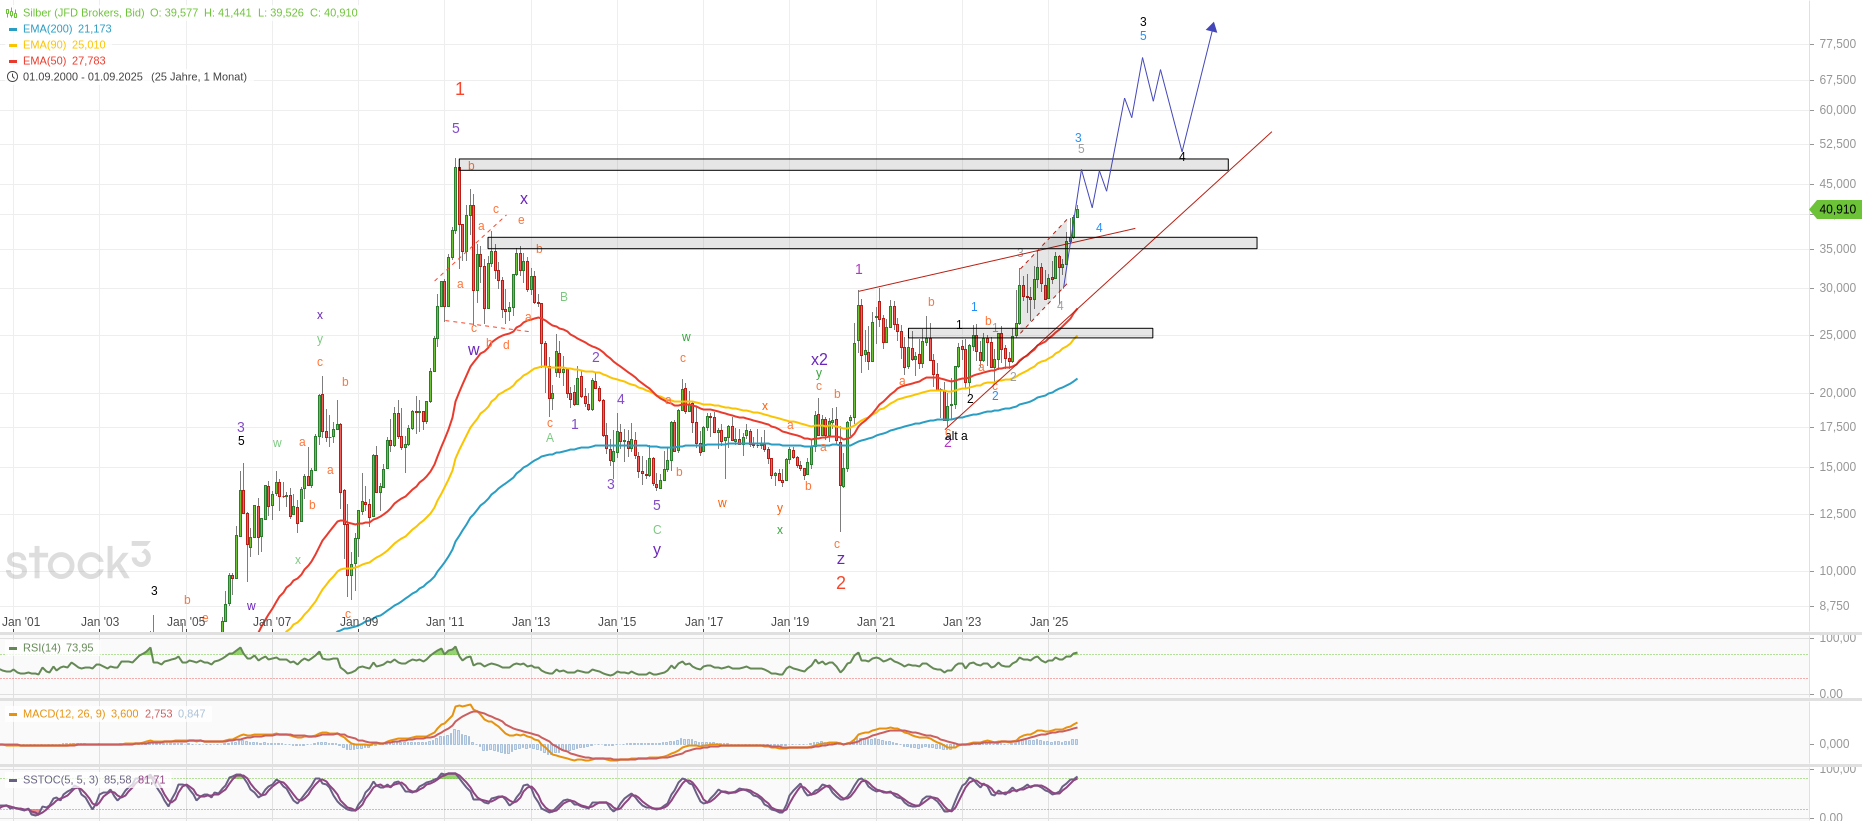Click the red EMA(50) legend marker
The height and width of the screenshot is (821, 1862).
(13, 61)
